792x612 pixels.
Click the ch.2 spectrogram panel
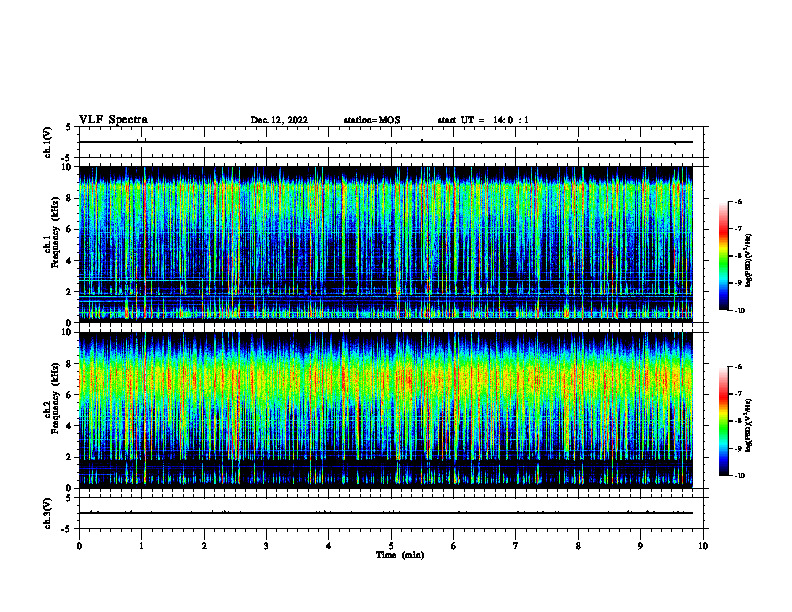pos(386,410)
